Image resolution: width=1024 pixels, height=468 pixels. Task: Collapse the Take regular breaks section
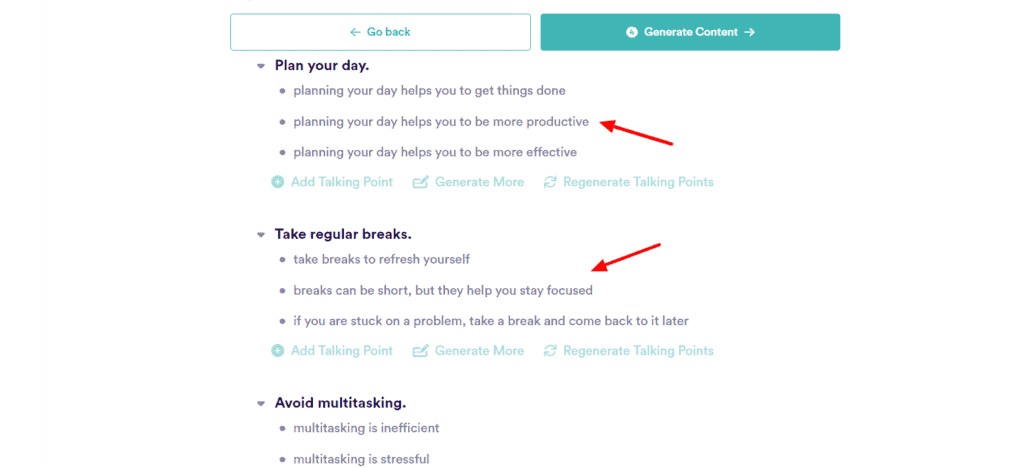[261, 235]
